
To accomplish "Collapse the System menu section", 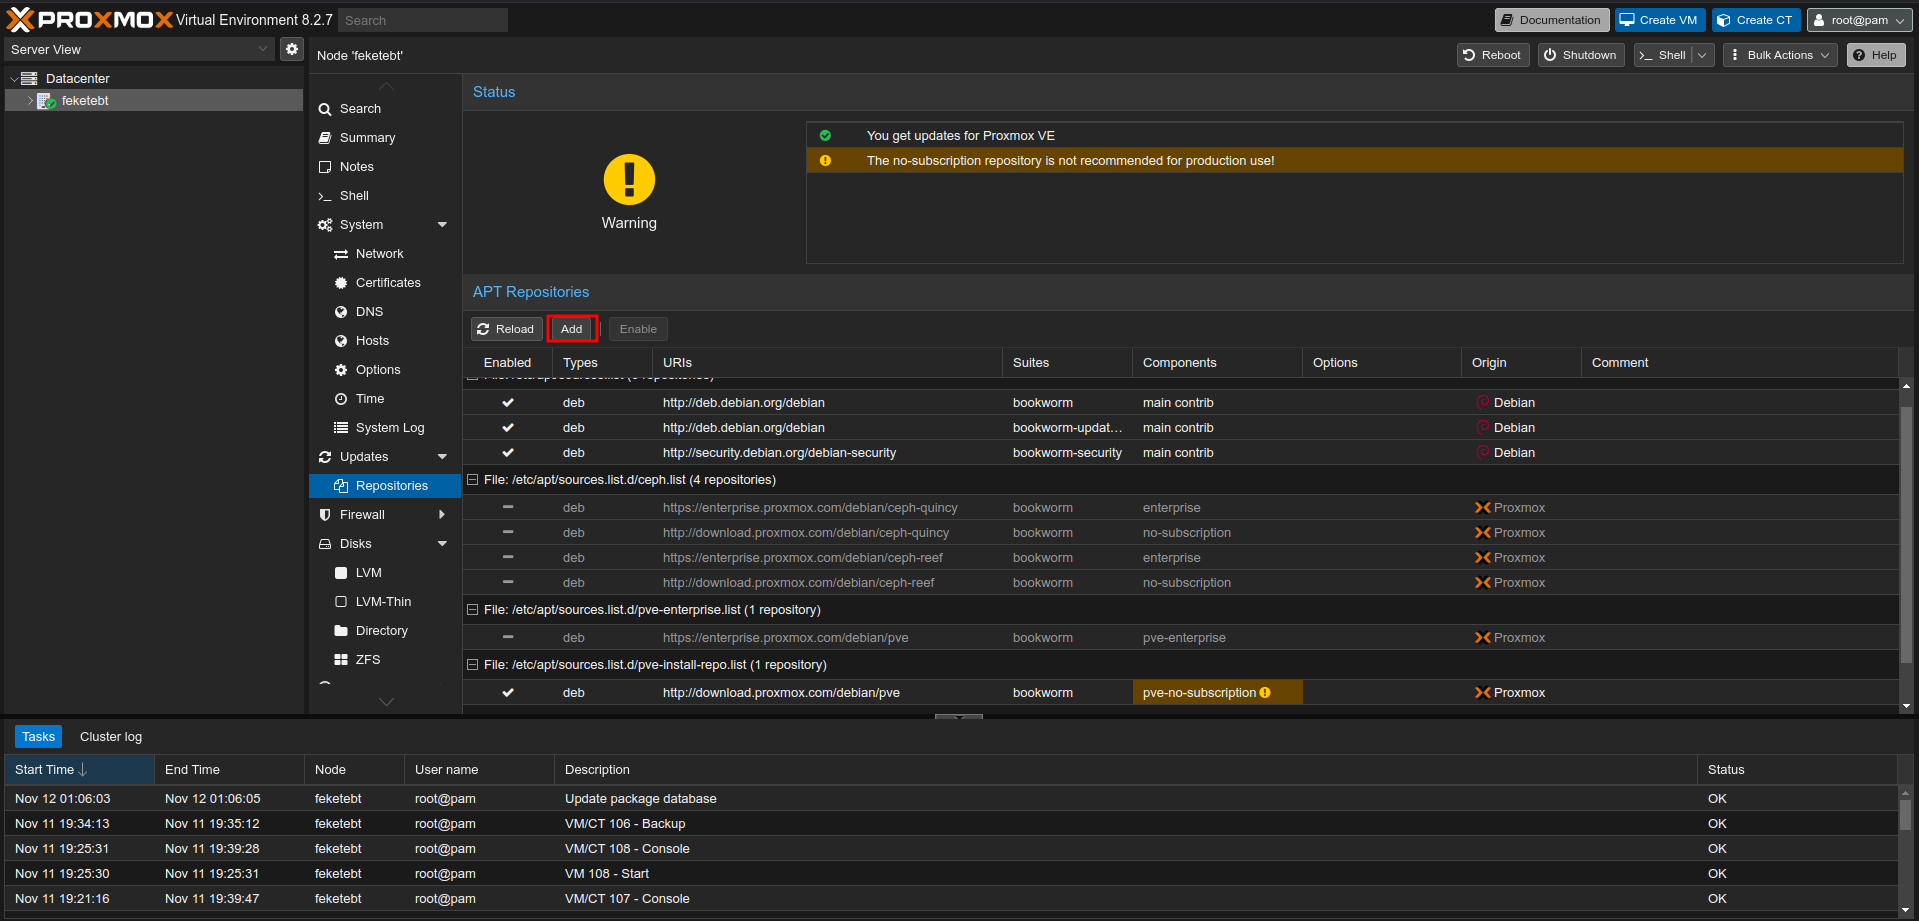I will click(442, 225).
